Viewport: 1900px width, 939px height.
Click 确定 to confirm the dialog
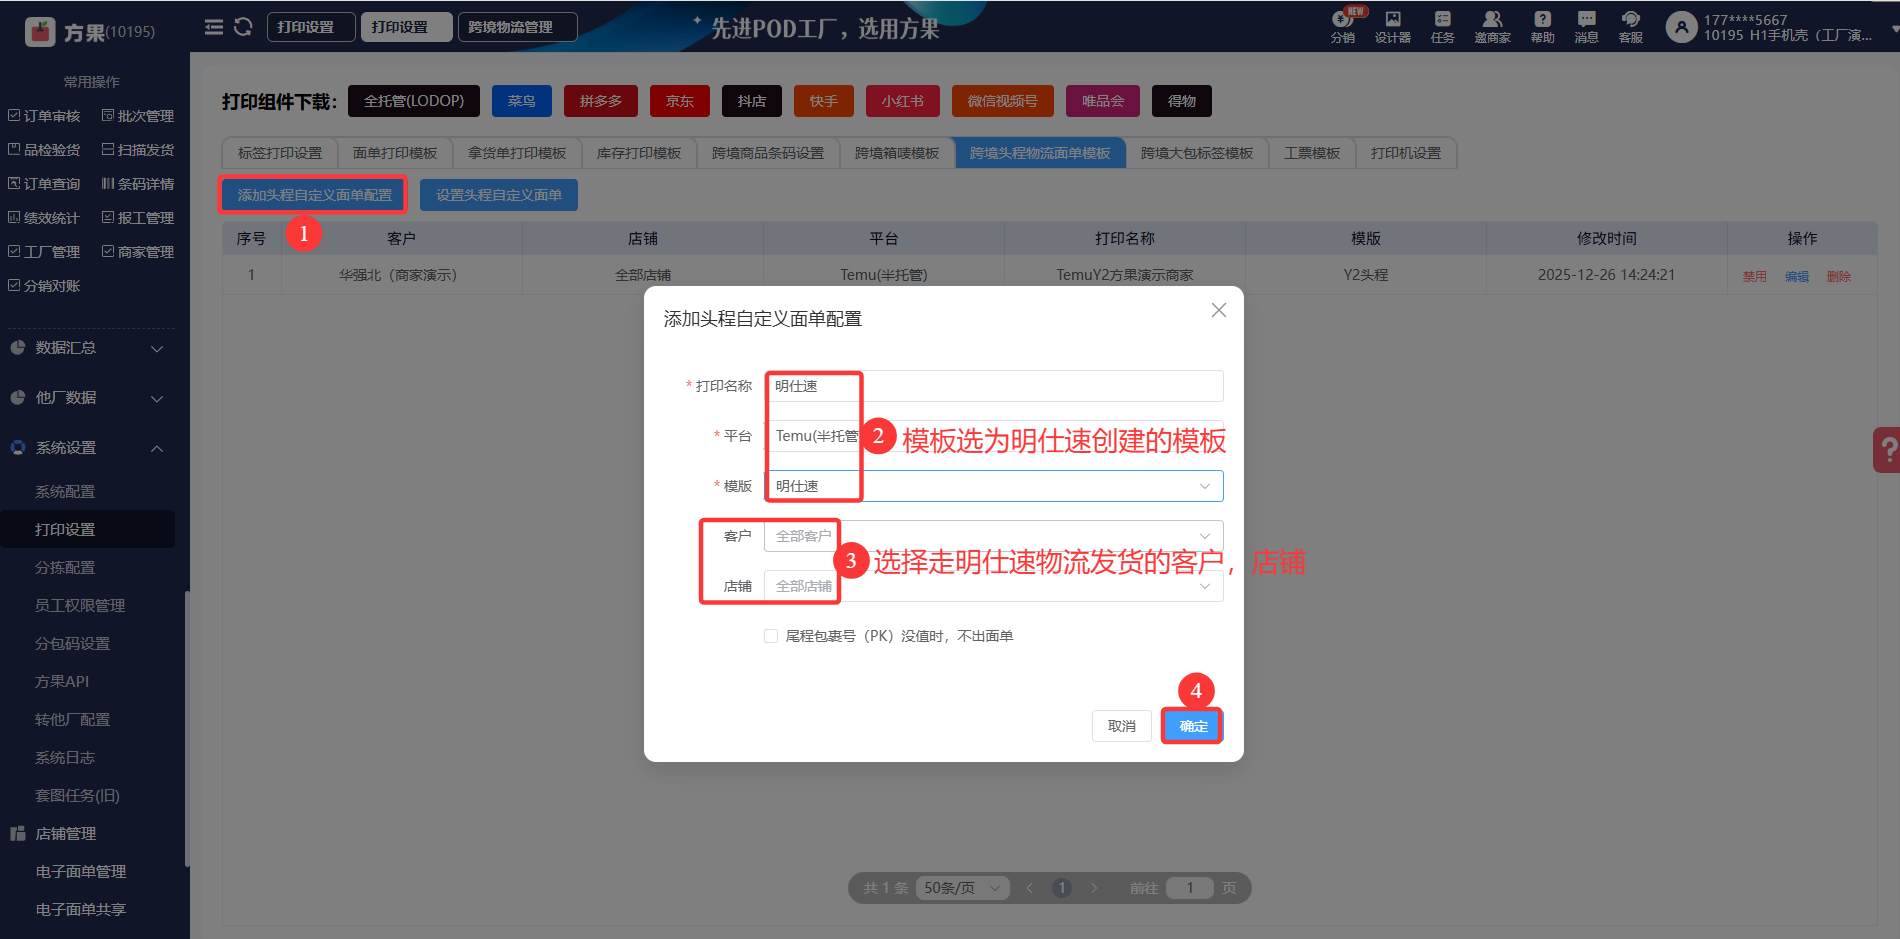(1193, 726)
